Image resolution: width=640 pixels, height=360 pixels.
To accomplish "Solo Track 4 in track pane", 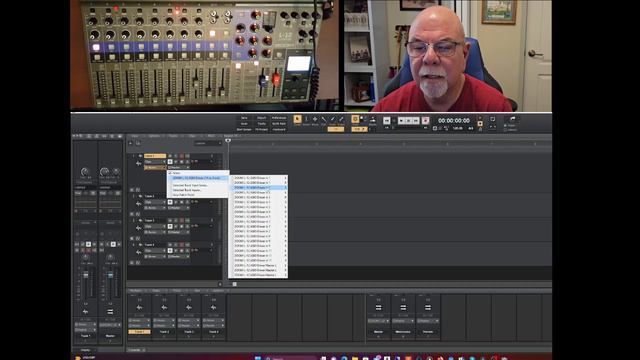I will pos(176,244).
